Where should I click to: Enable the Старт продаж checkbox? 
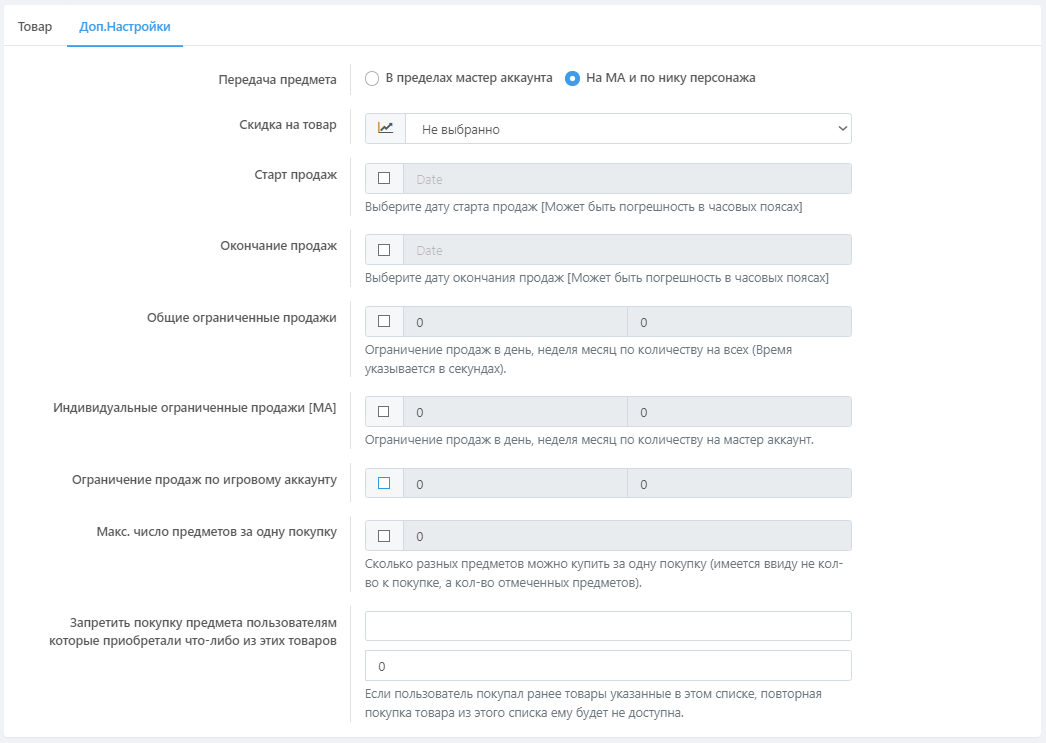pos(384,179)
